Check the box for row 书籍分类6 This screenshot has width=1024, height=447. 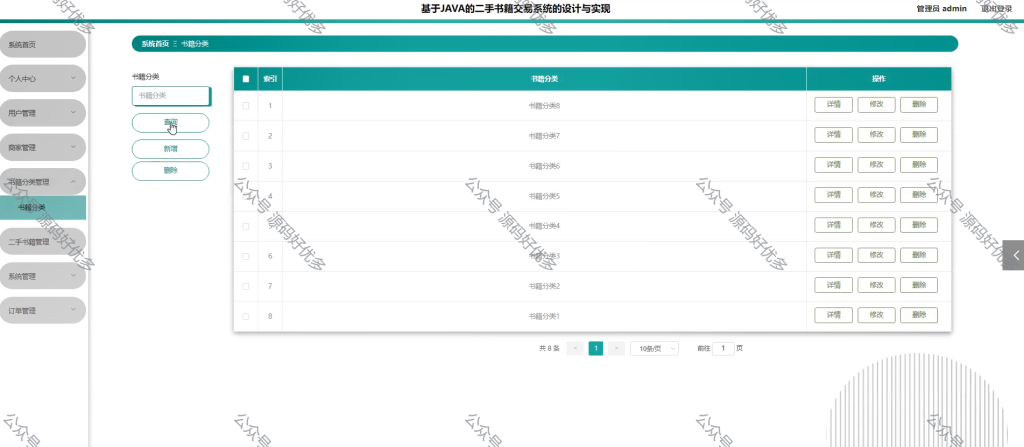coord(246,166)
